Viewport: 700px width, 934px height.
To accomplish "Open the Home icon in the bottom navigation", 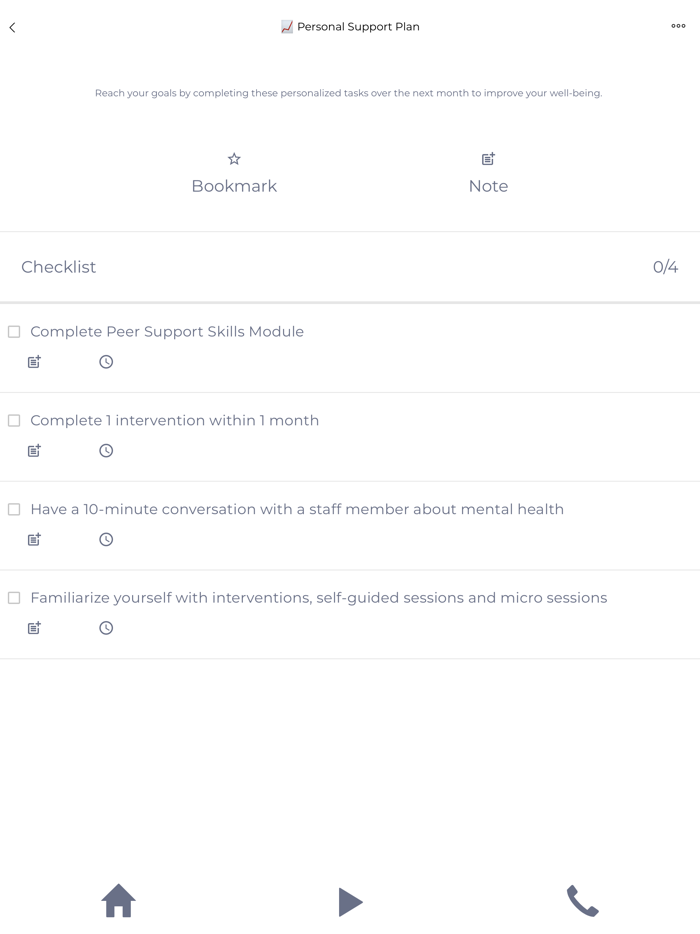I will (118, 901).
